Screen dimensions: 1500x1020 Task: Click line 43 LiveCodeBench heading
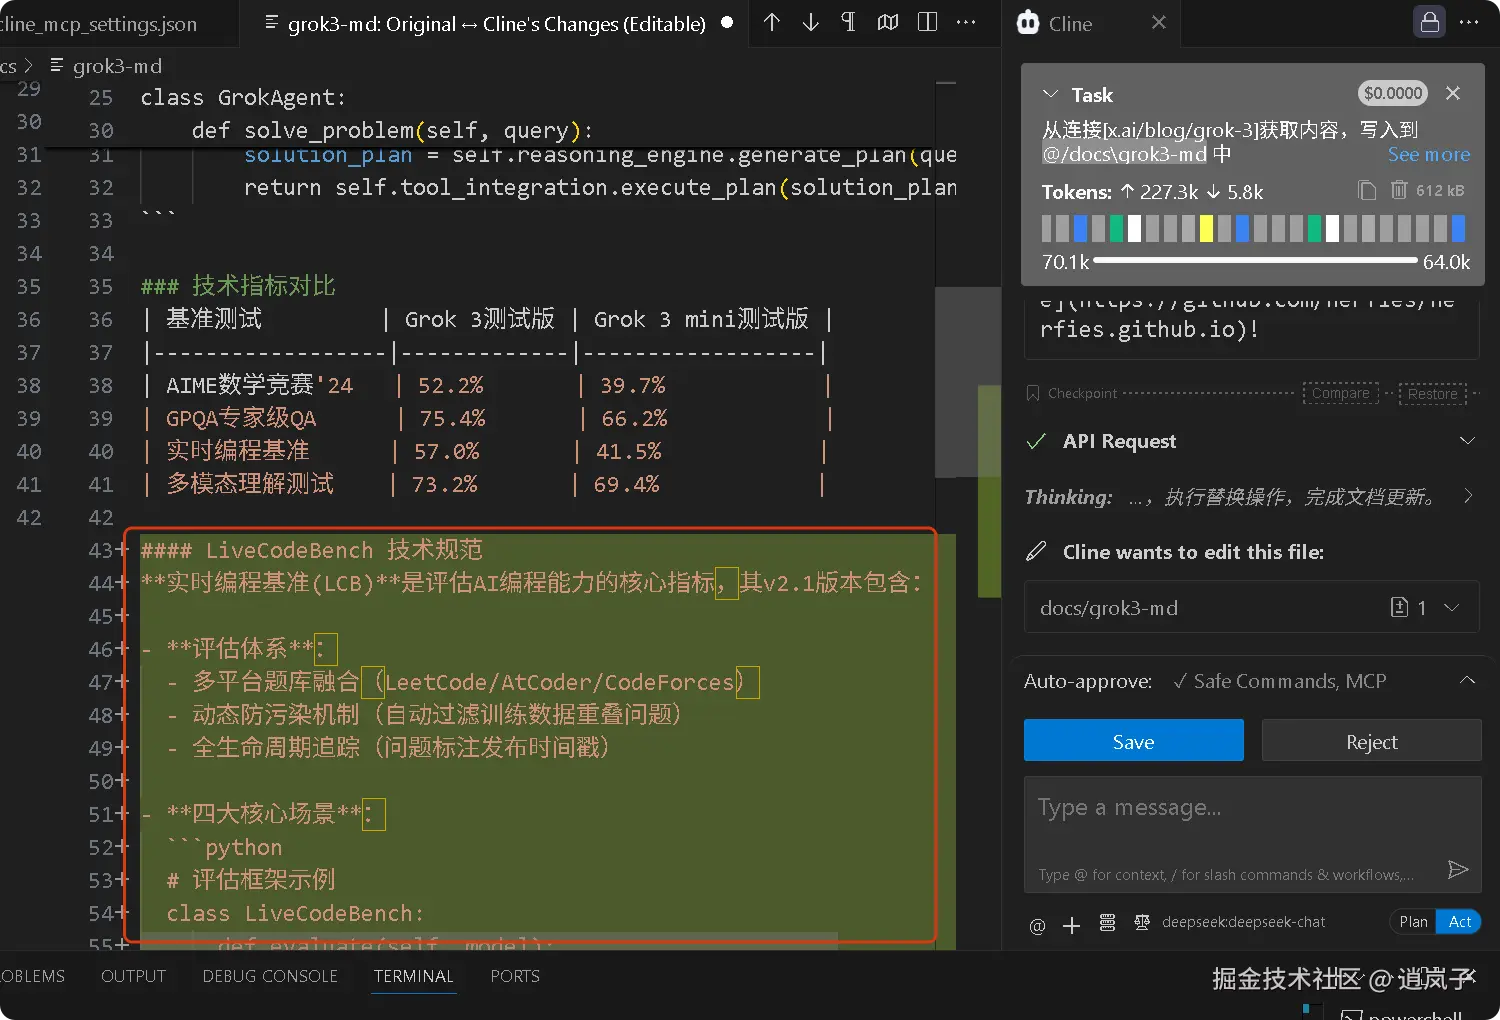(311, 549)
